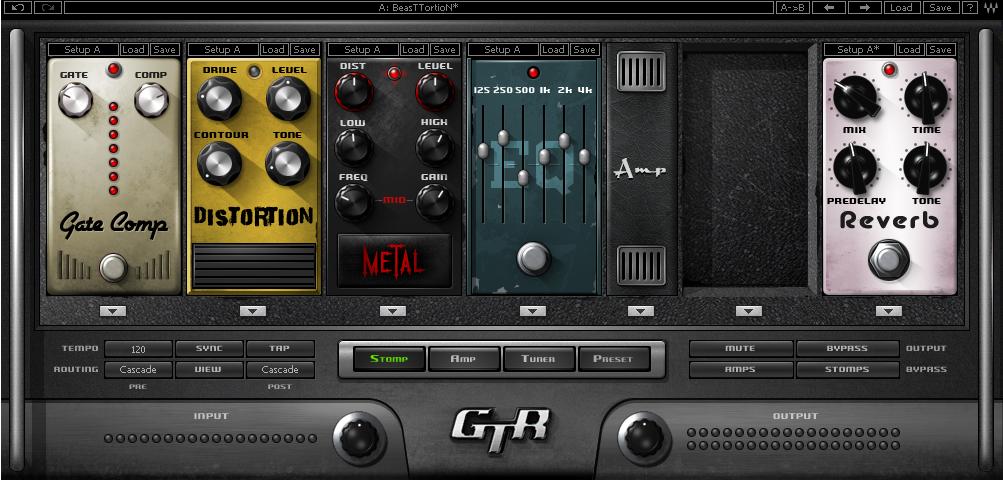This screenshot has height=480, width=1003.
Task: Adjust the Tone knob on Distortion pedal
Action: click(288, 163)
